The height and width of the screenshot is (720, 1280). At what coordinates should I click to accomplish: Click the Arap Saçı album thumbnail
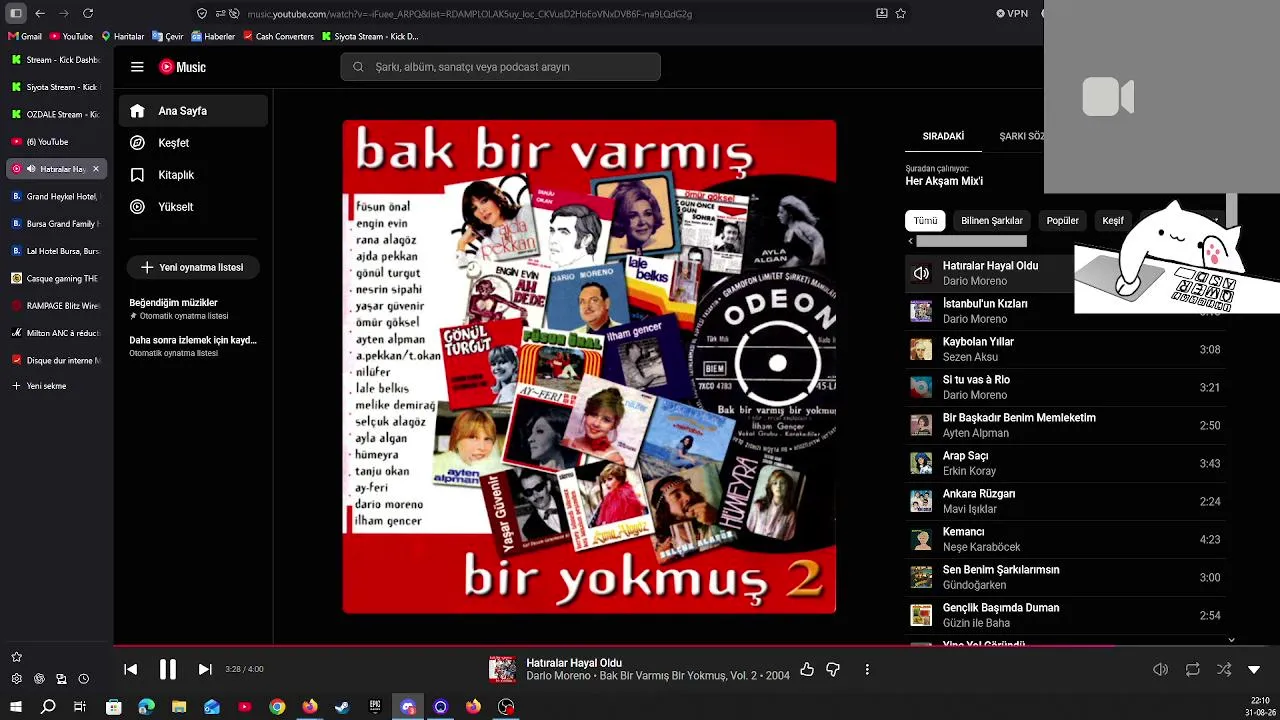pyautogui.click(x=921, y=463)
